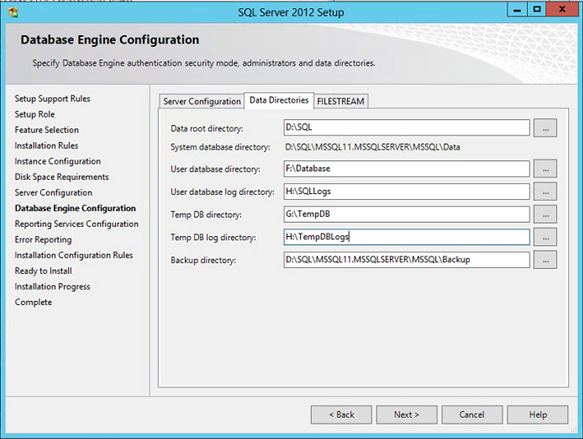Image resolution: width=583 pixels, height=439 pixels.
Task: Browse for the User database directory
Action: point(545,169)
